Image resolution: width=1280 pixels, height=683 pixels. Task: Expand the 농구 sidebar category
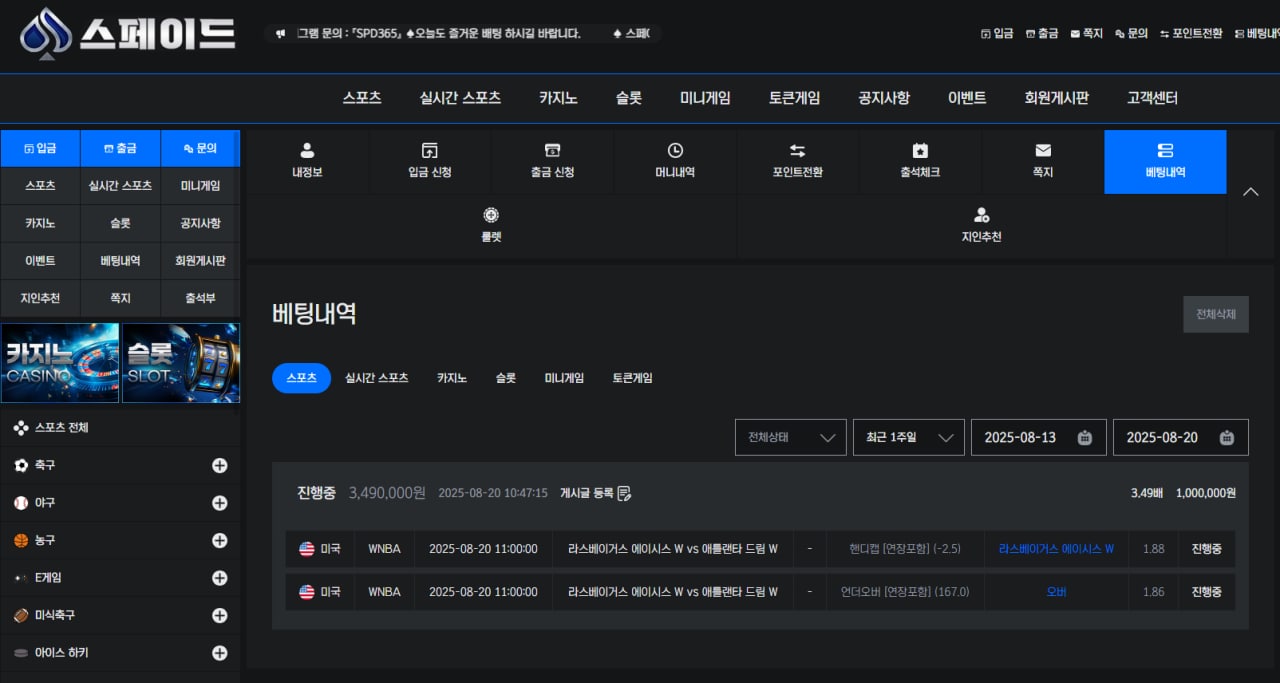(220, 540)
